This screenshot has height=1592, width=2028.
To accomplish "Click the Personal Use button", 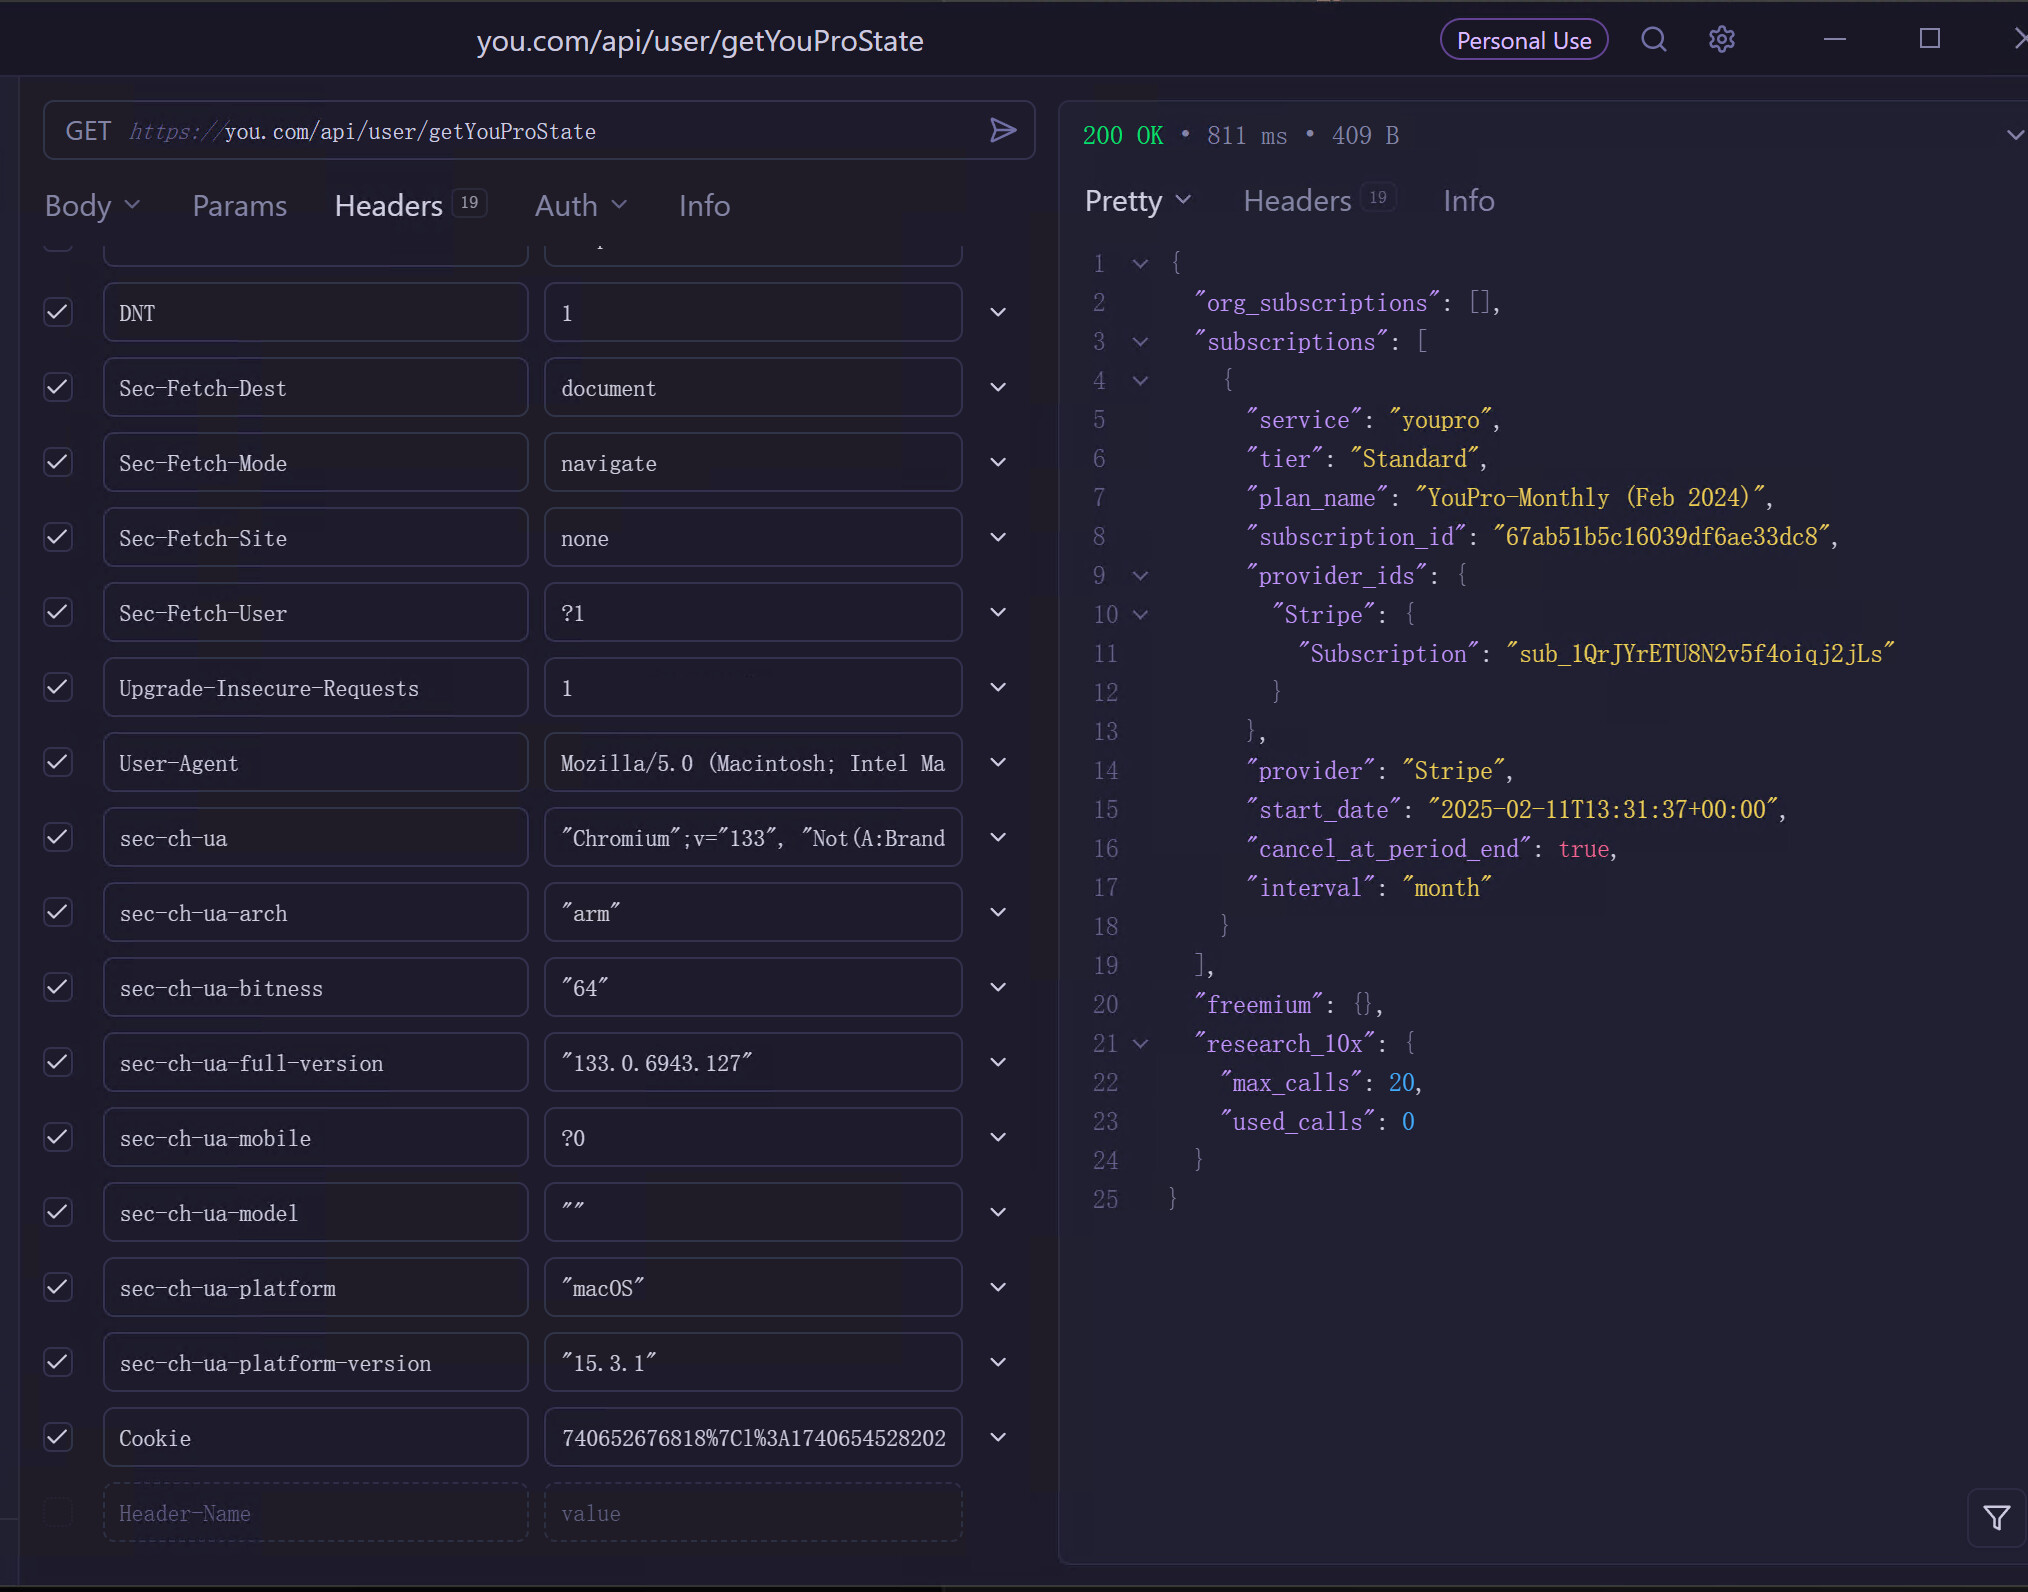I will click(x=1523, y=40).
